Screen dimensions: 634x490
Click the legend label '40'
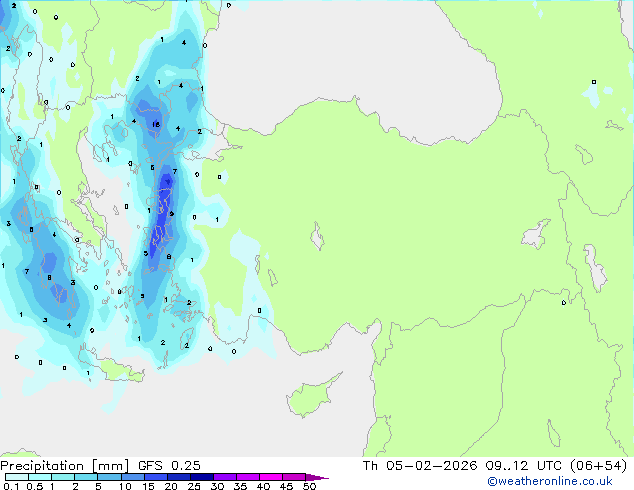pyautogui.click(x=263, y=486)
